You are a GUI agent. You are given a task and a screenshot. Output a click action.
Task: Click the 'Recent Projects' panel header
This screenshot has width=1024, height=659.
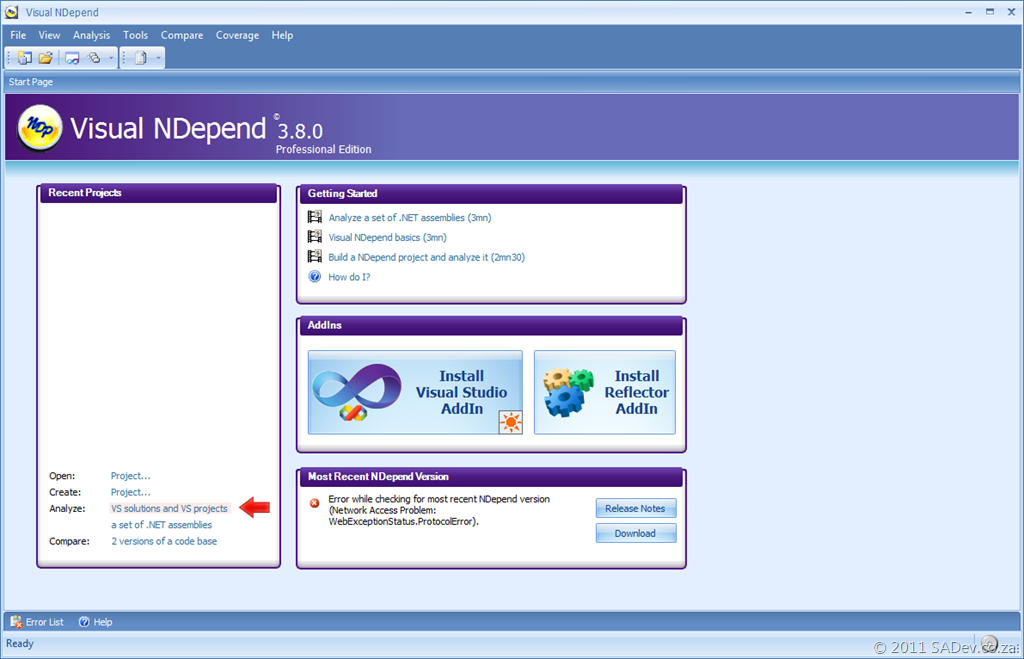[159, 193]
